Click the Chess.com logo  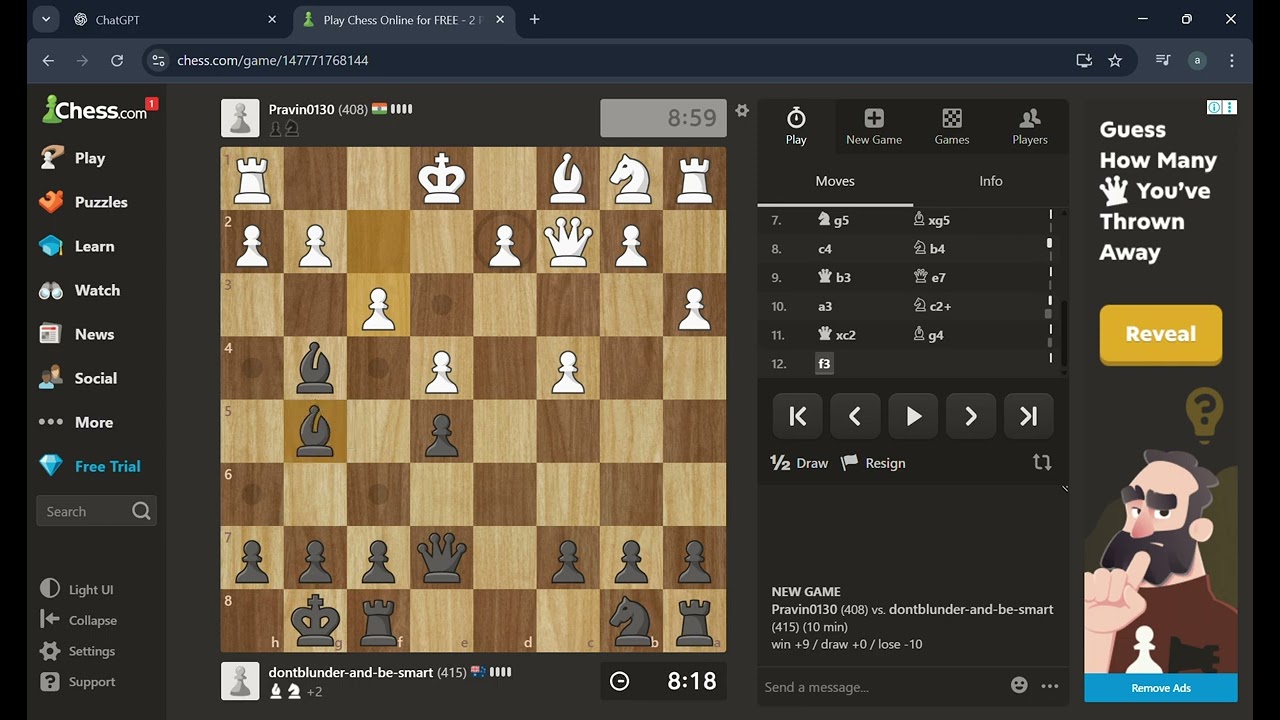point(95,110)
